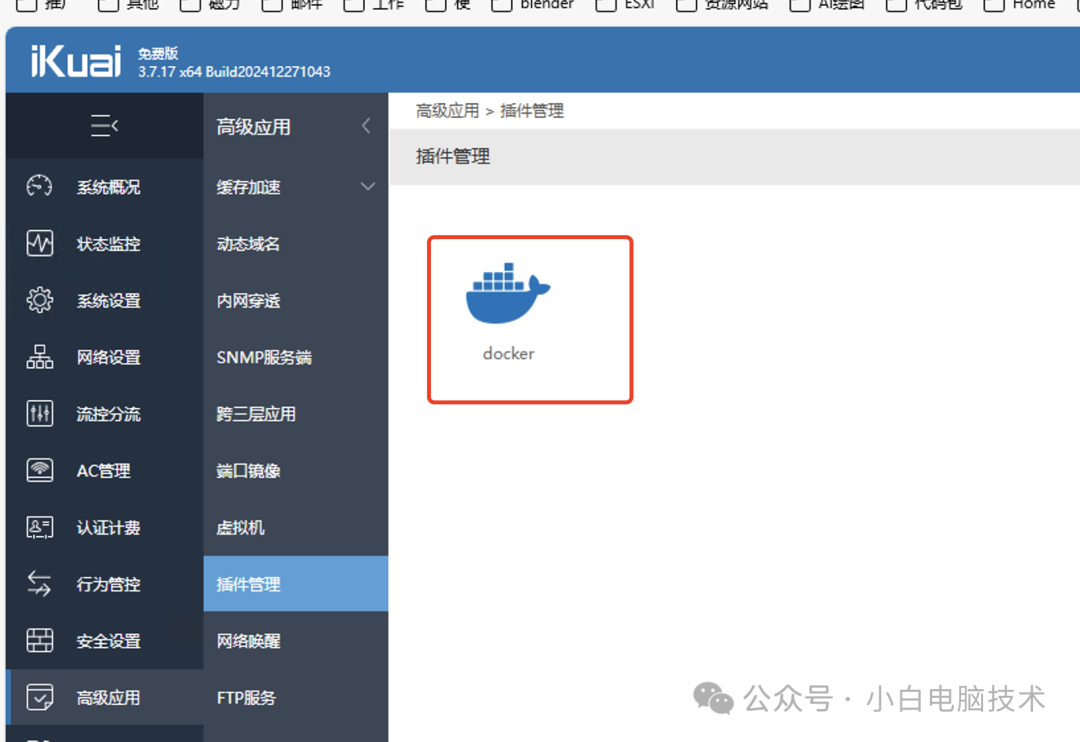Click 插件管理 breadcrumb text

tap(532, 110)
